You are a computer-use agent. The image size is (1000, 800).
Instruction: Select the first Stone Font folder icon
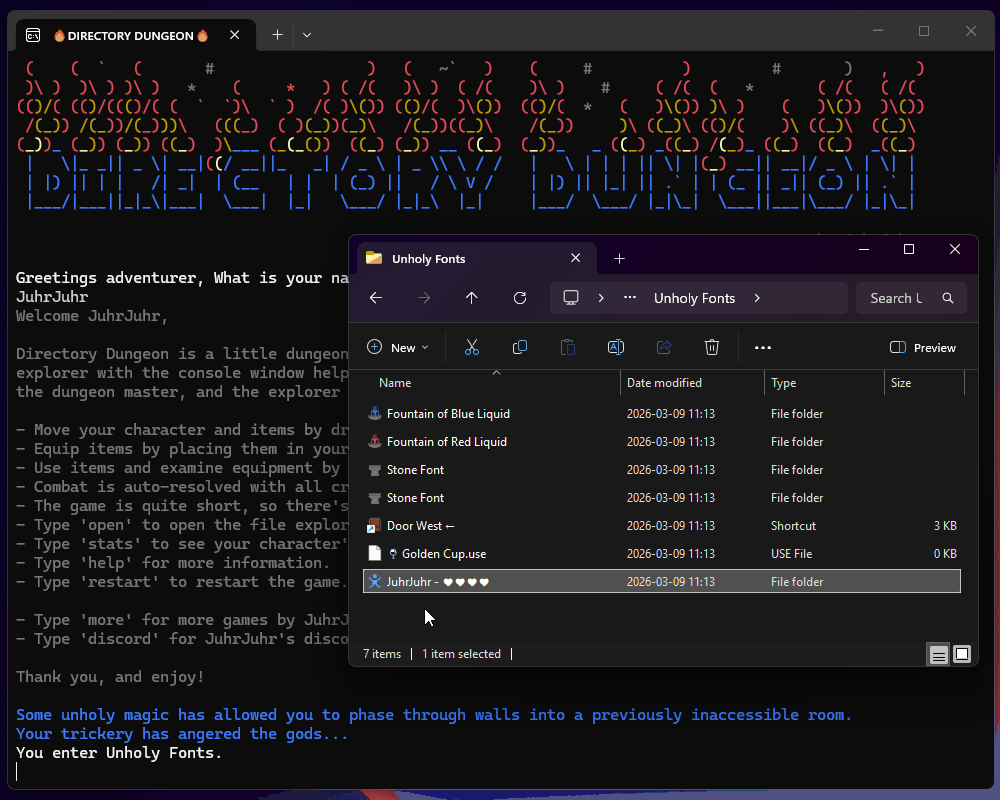[x=375, y=470]
